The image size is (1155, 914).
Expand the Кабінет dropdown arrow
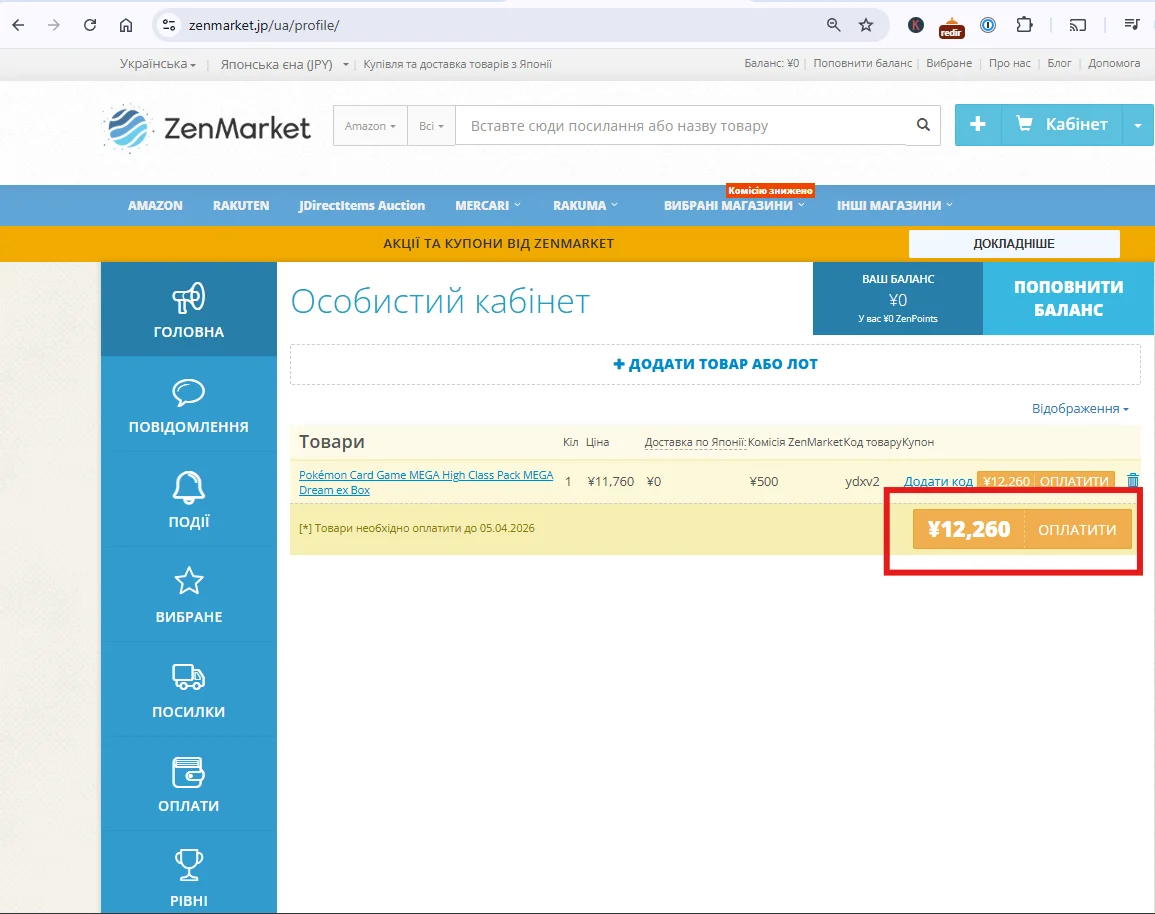[1138, 124]
